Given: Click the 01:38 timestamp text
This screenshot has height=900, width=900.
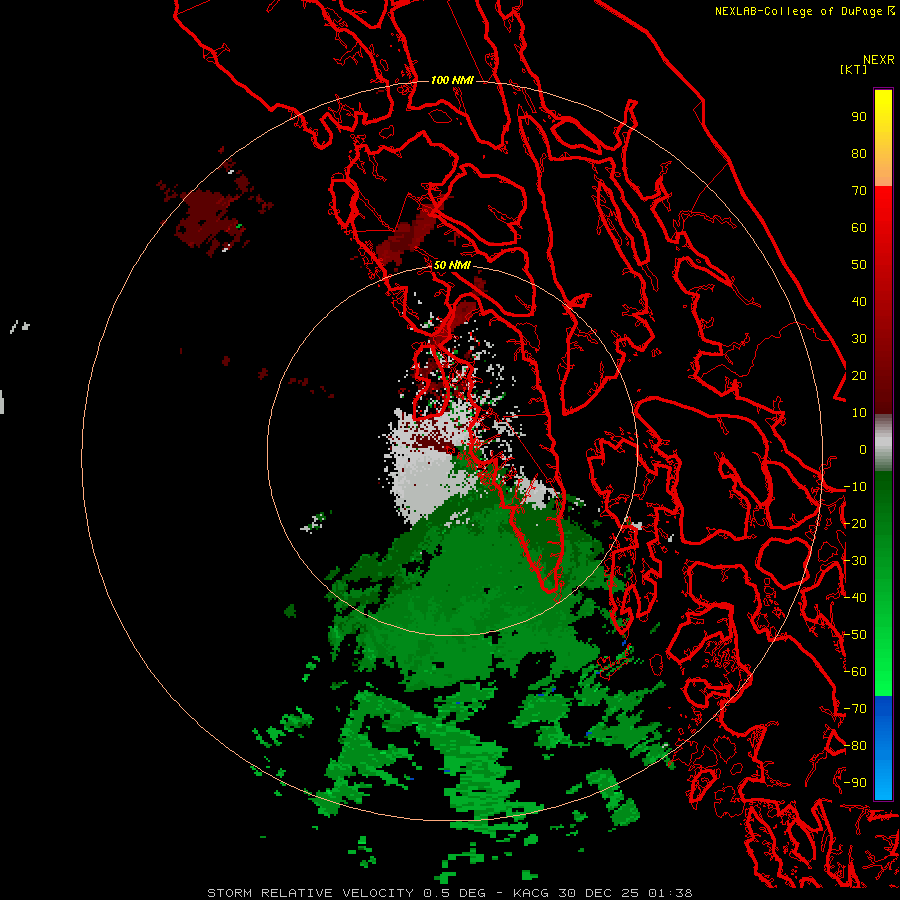Looking at the screenshot, I should pos(670,893).
